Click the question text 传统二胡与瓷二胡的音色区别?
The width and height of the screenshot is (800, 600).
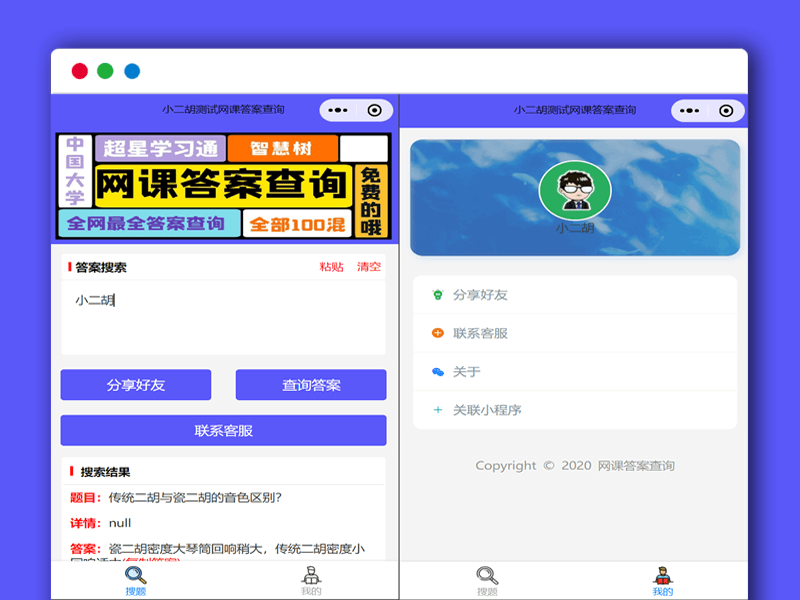click(195, 497)
